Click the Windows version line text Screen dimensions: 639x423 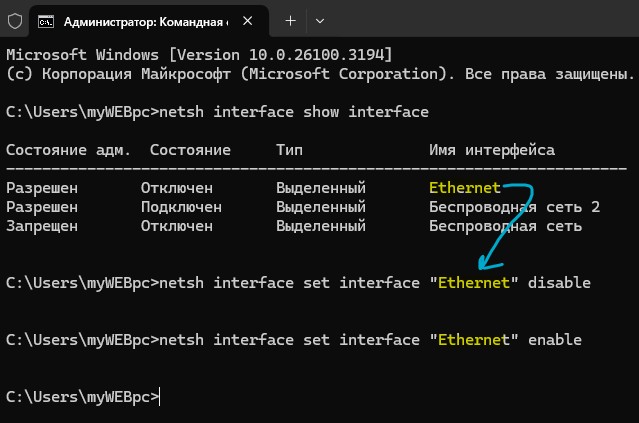[x=199, y=55]
